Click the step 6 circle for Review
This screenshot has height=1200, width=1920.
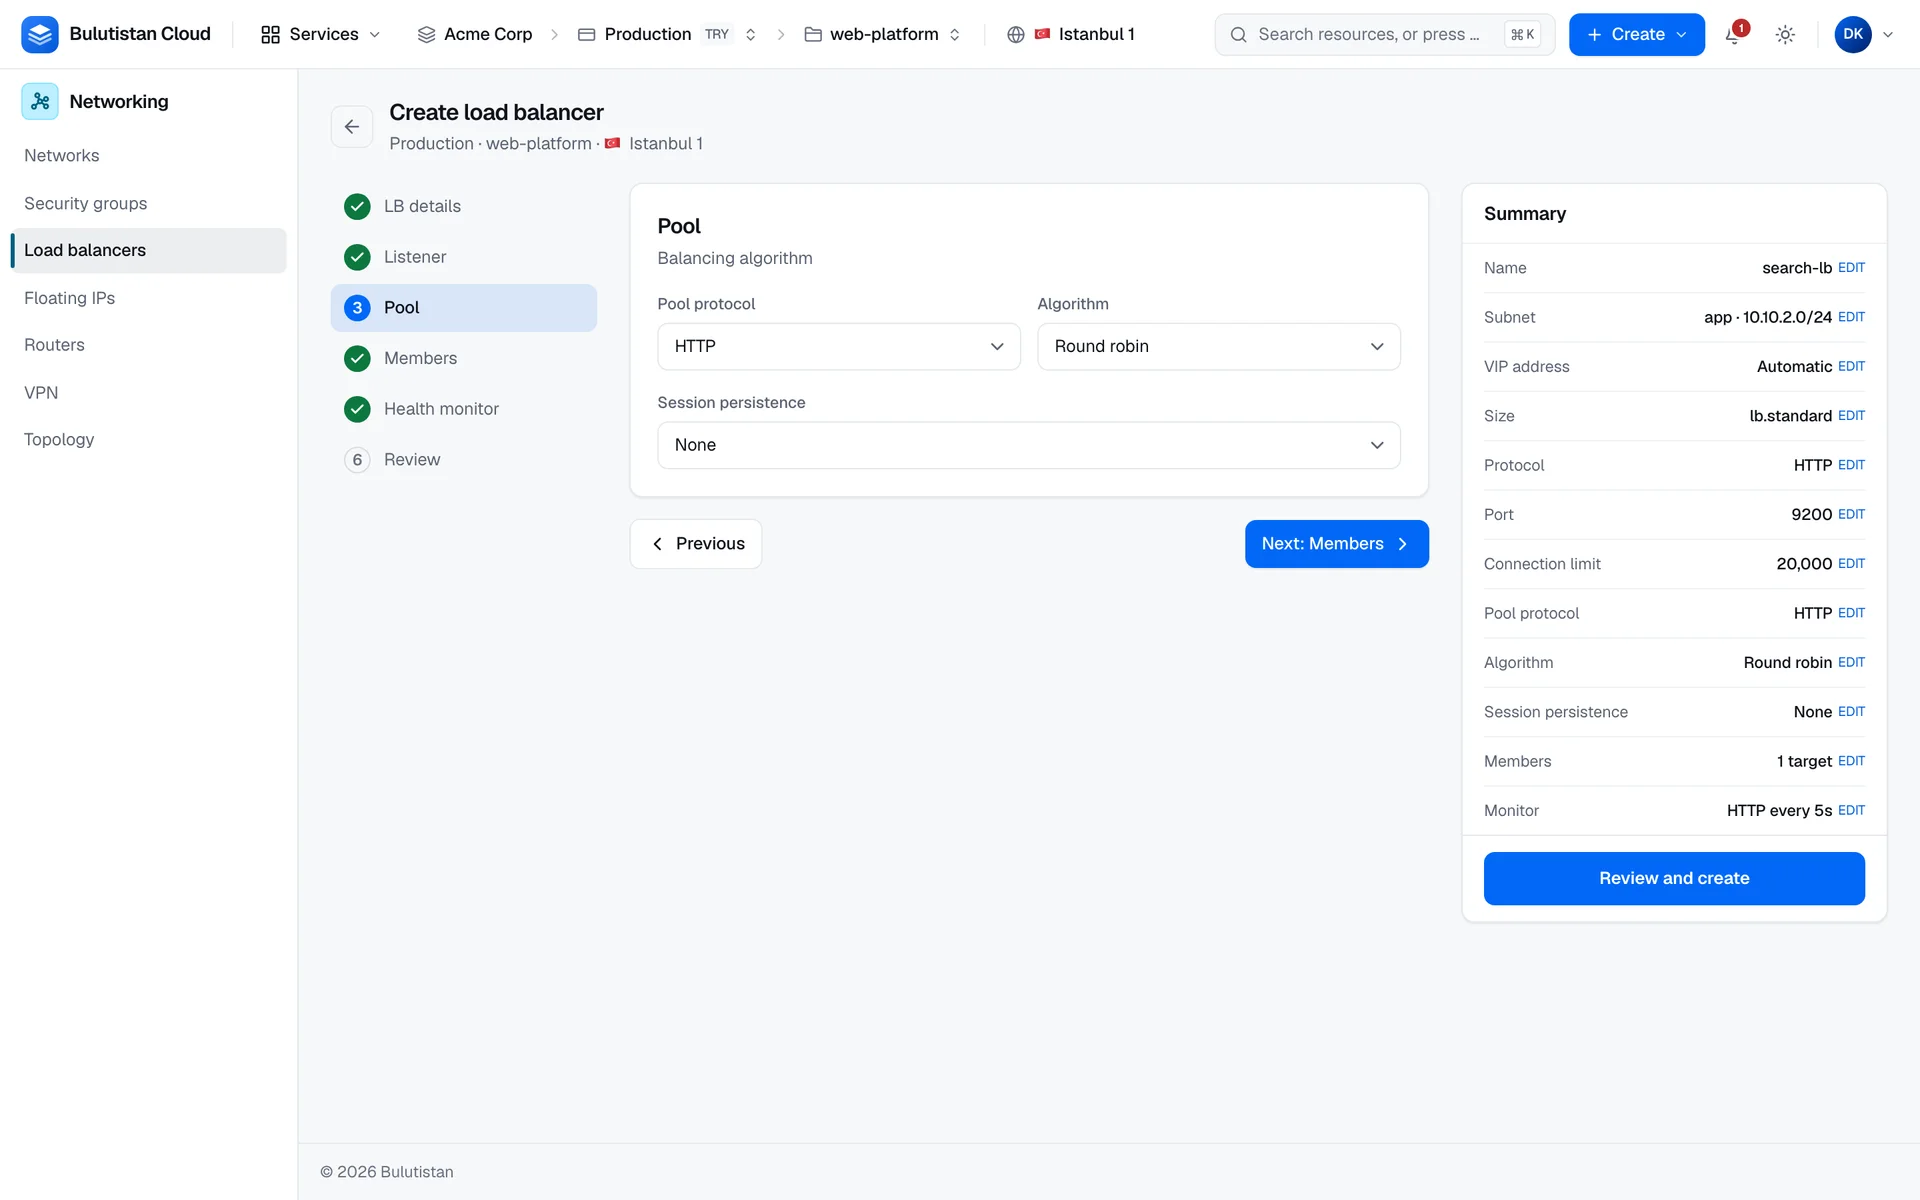(357, 460)
